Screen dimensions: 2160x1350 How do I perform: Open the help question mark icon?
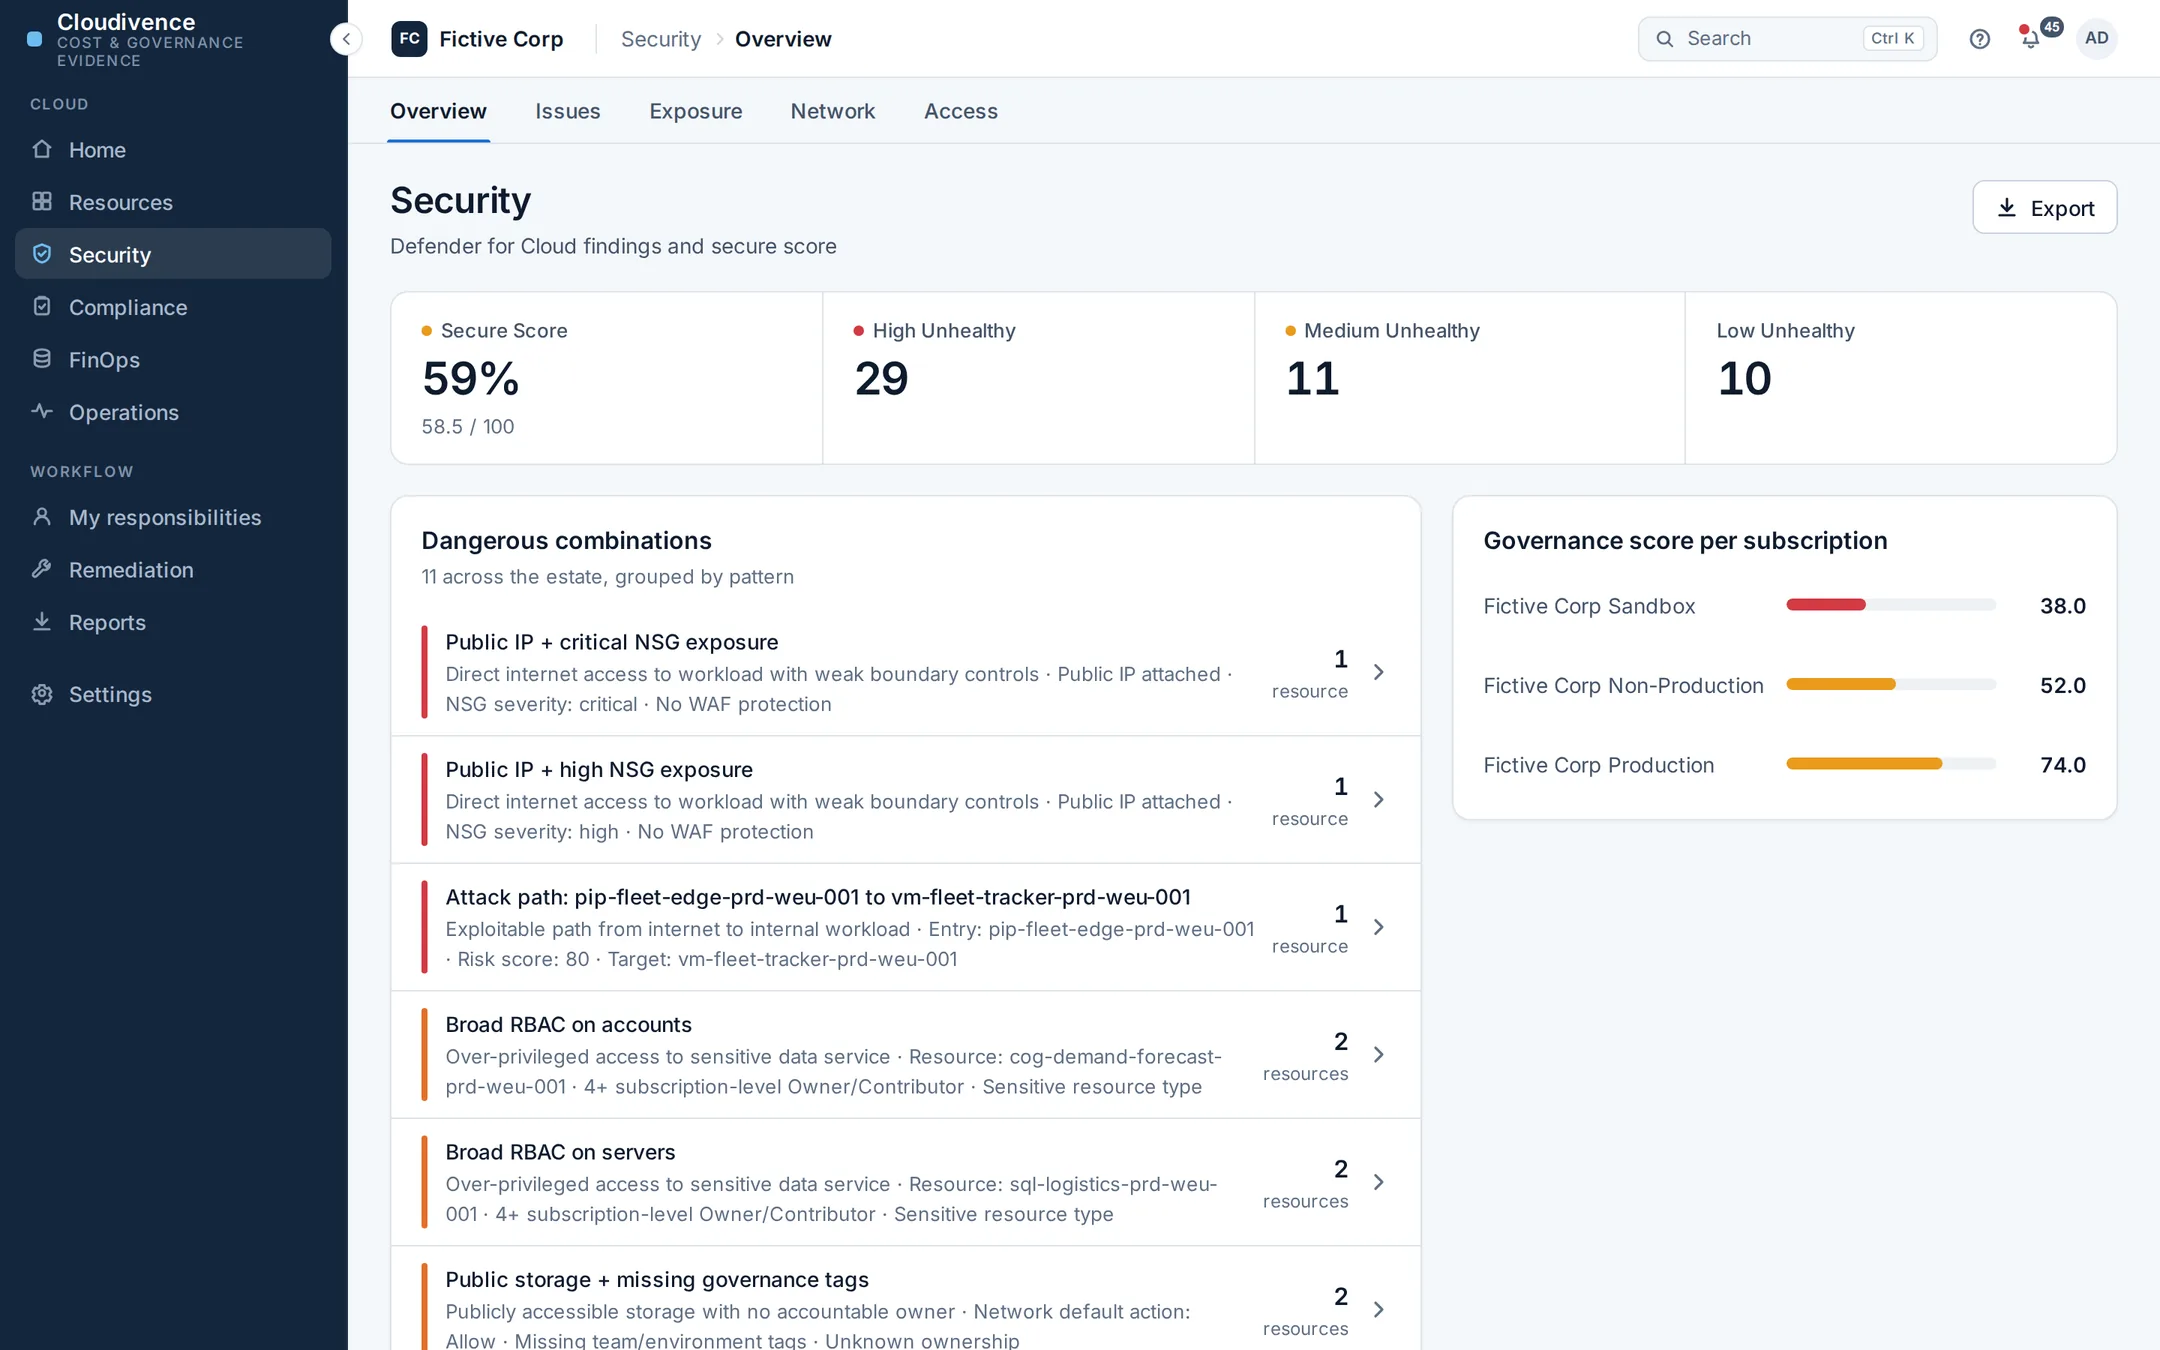point(1979,39)
